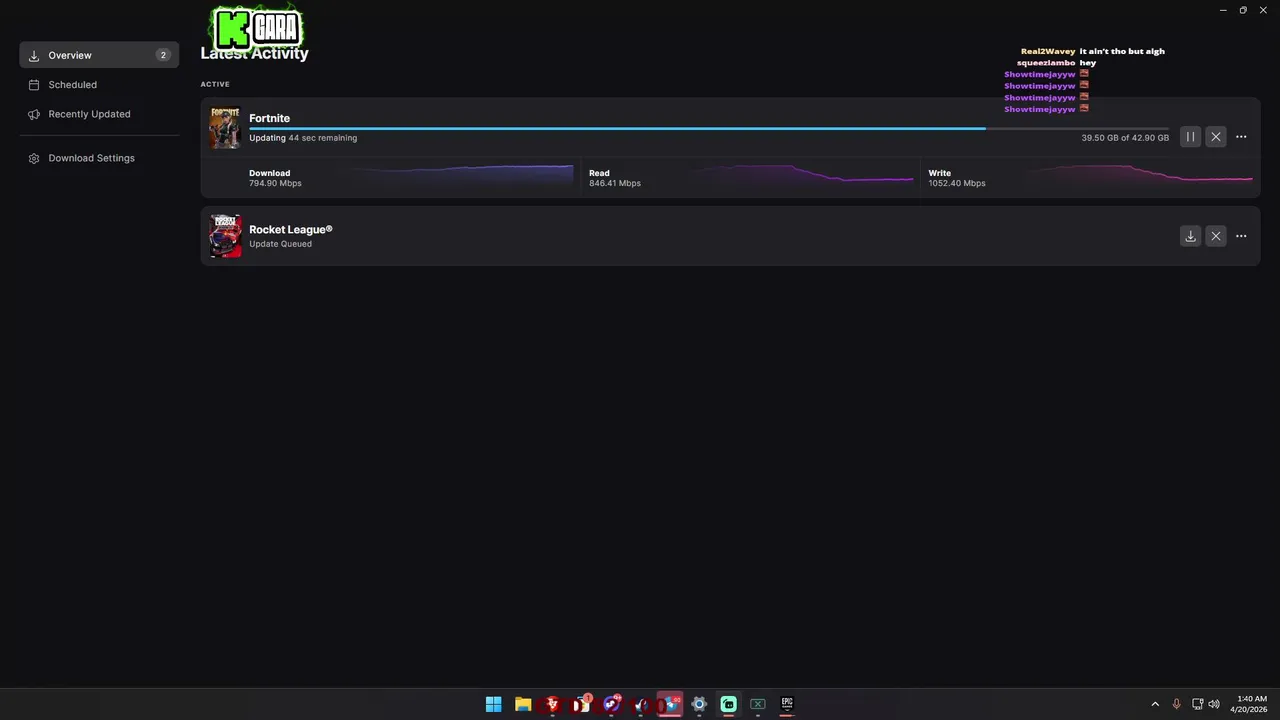Click the Overview count badge showing 2

click(163, 55)
